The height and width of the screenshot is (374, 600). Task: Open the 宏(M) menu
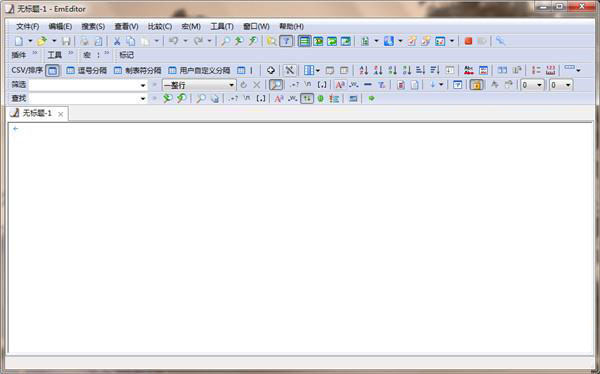coord(191,26)
